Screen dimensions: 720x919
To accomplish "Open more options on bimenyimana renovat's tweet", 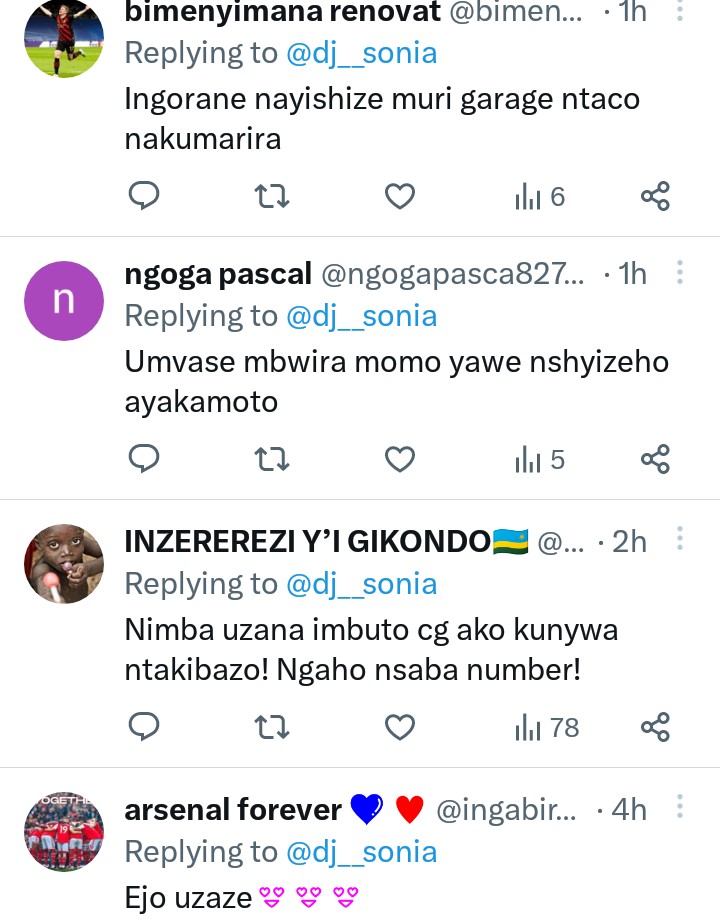I will tap(680, 11).
